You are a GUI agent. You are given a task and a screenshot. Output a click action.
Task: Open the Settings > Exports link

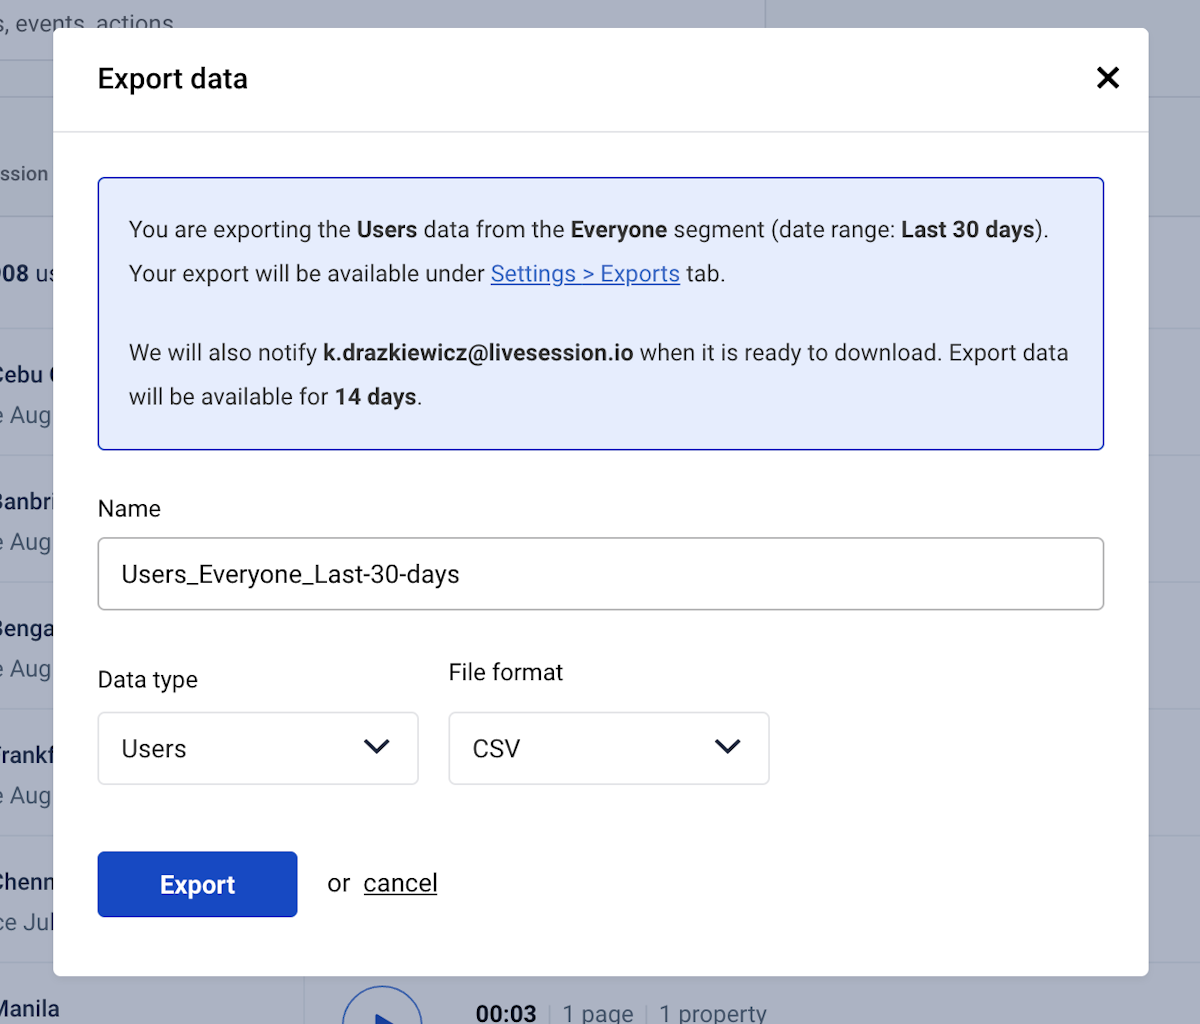click(585, 274)
